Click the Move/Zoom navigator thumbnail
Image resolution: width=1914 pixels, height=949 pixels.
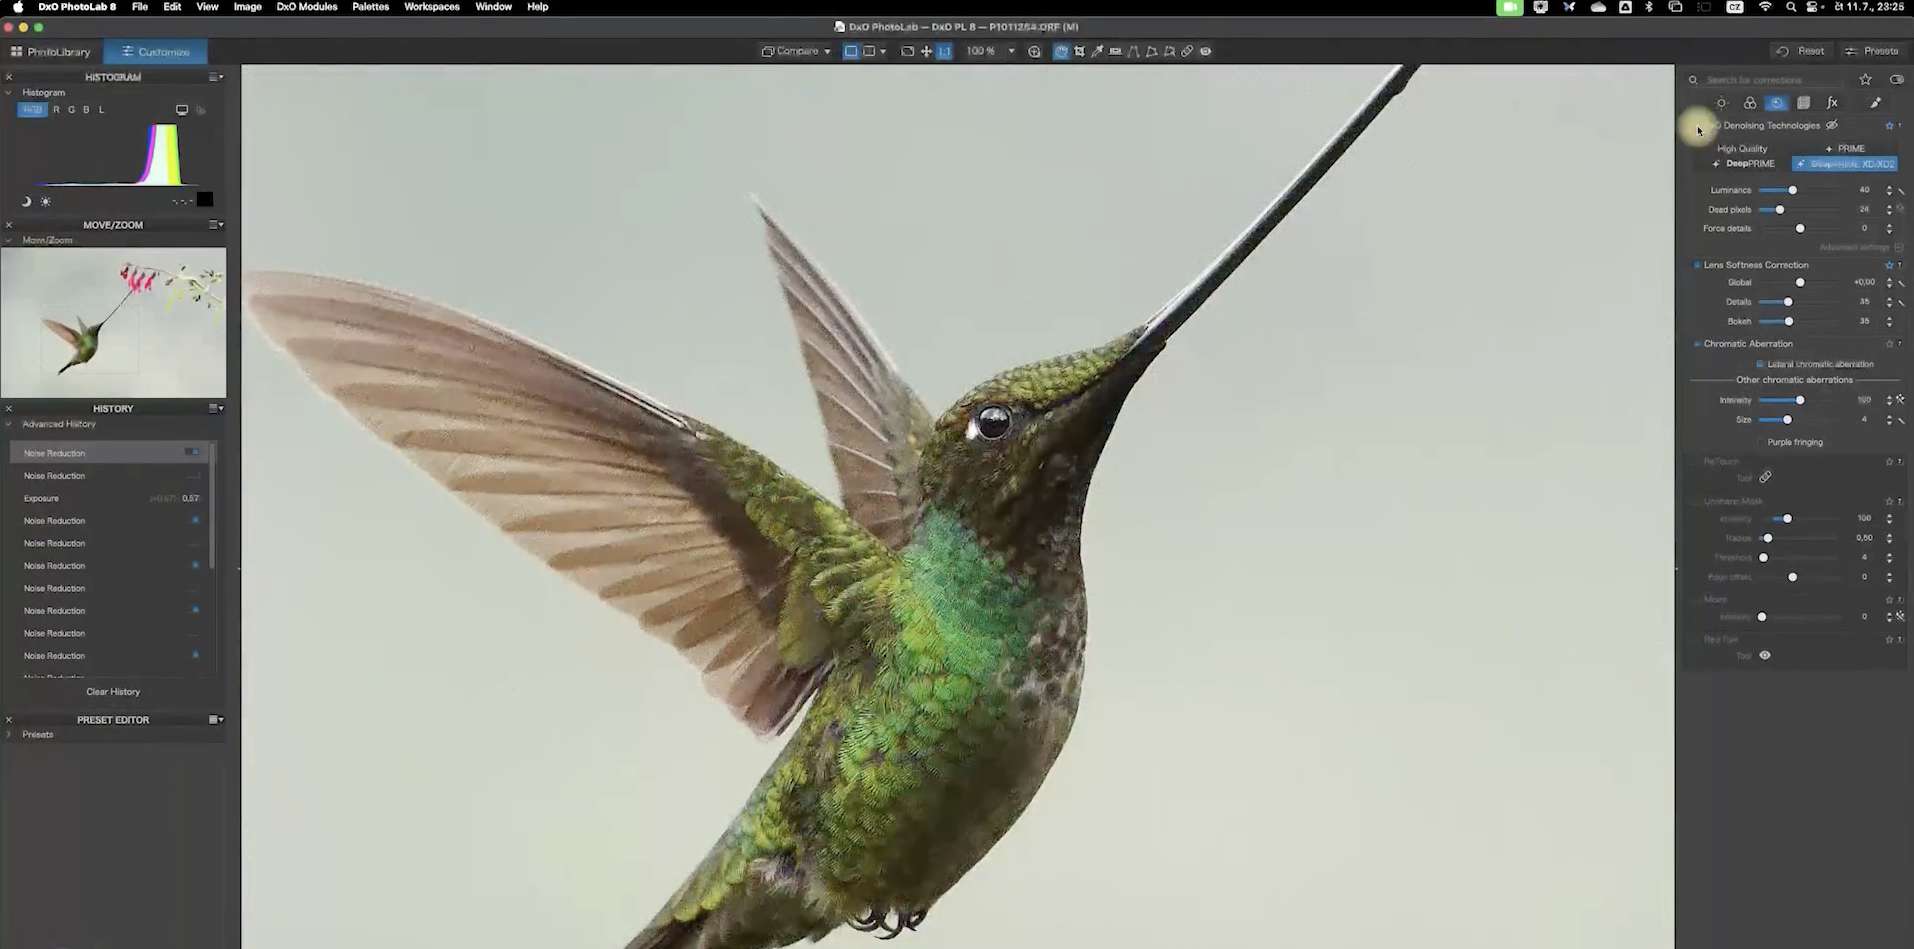[113, 322]
